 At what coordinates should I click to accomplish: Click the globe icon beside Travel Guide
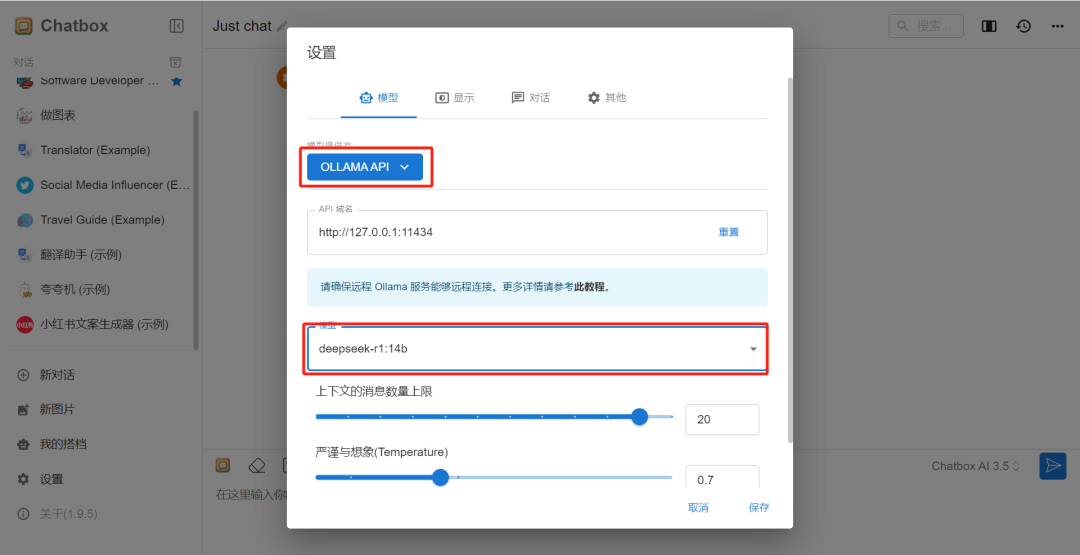tap(25, 220)
